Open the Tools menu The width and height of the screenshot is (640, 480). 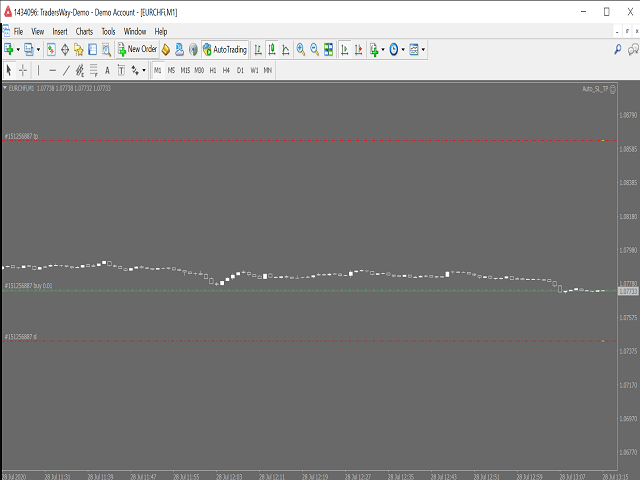click(108, 31)
